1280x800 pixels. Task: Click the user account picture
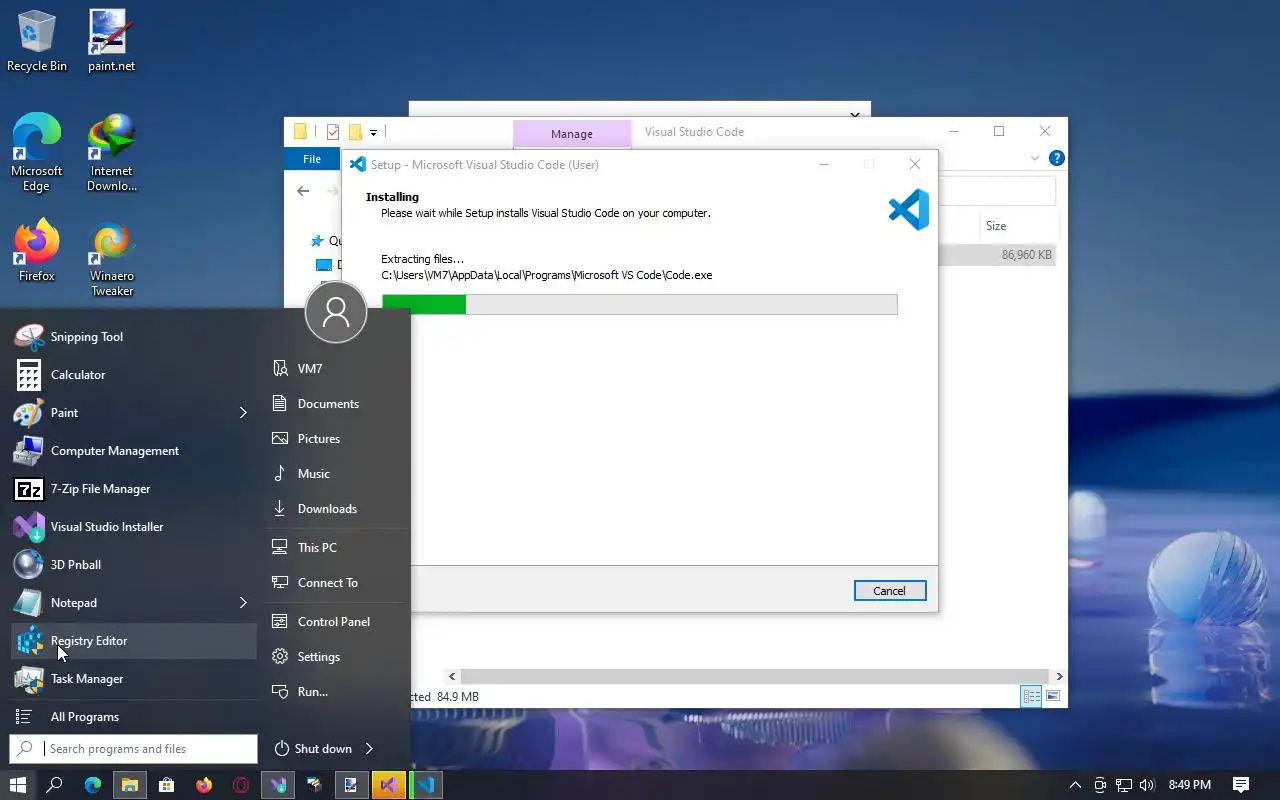tap(336, 313)
